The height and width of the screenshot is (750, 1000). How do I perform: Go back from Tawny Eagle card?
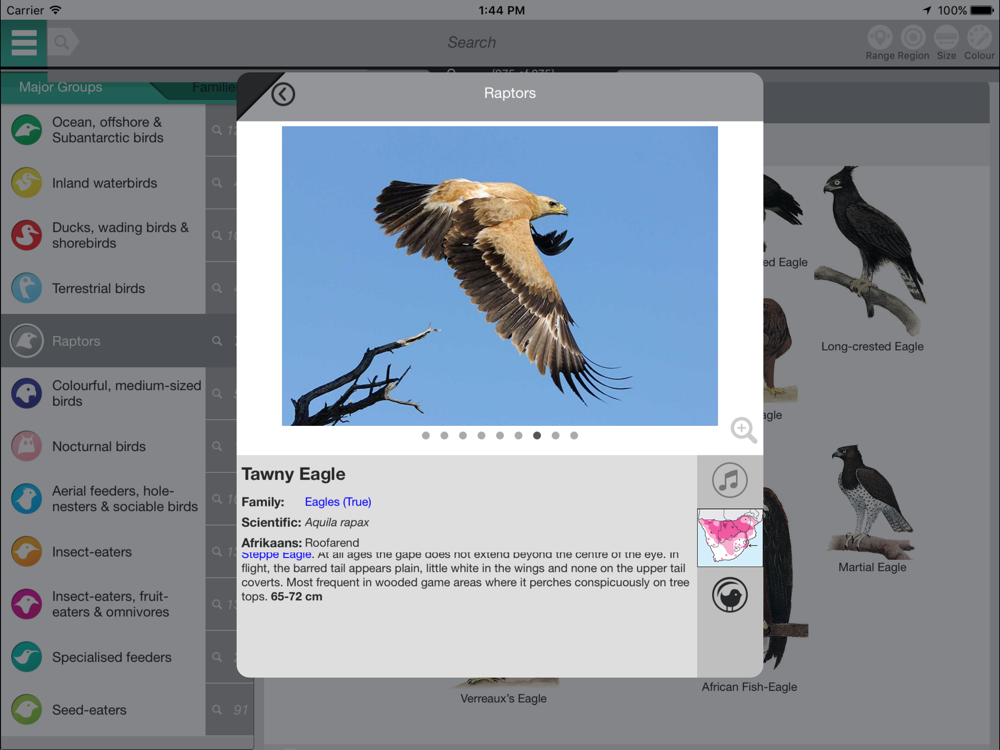tap(283, 94)
